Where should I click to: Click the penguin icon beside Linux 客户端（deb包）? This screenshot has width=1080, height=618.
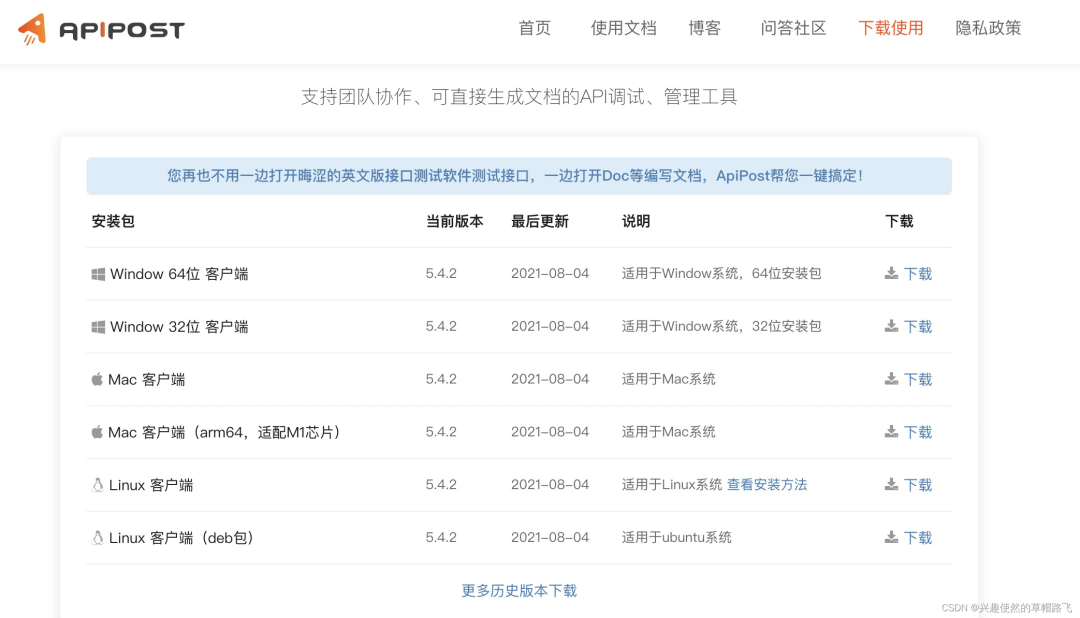click(96, 537)
